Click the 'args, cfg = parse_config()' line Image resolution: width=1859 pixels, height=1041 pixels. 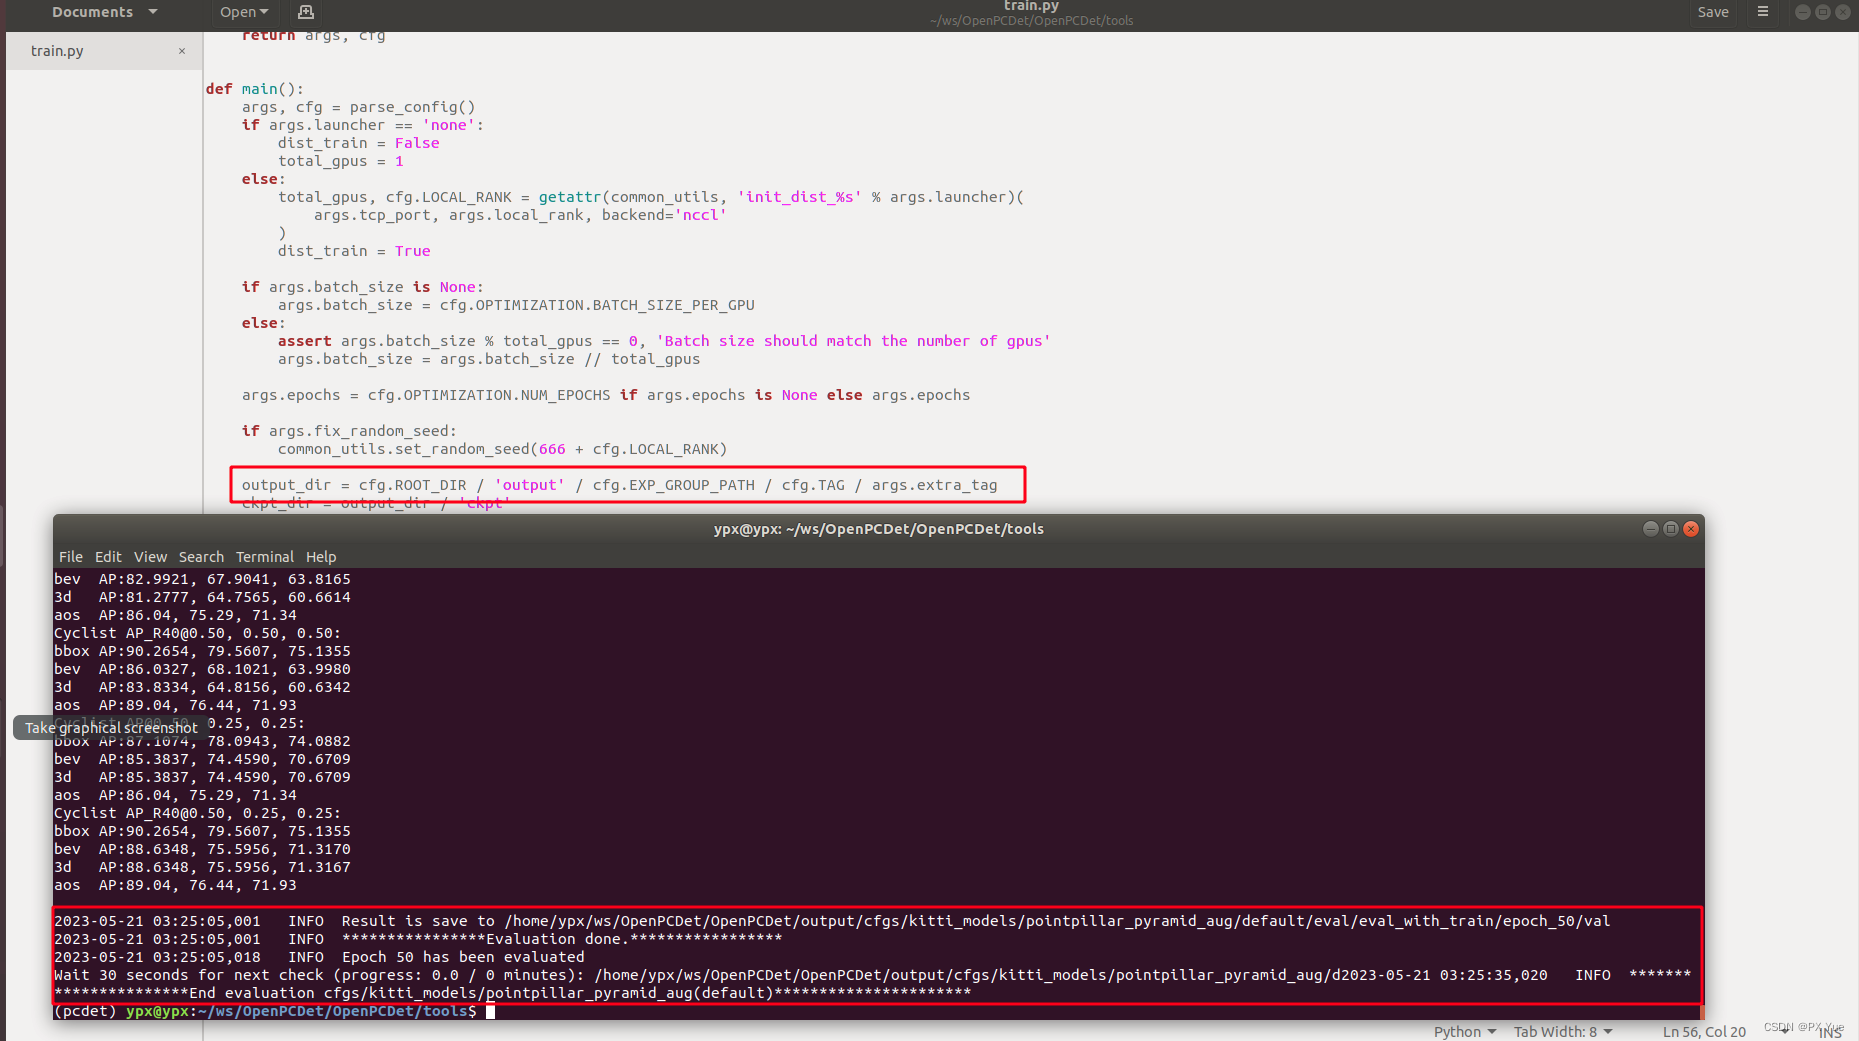pyautogui.click(x=358, y=107)
